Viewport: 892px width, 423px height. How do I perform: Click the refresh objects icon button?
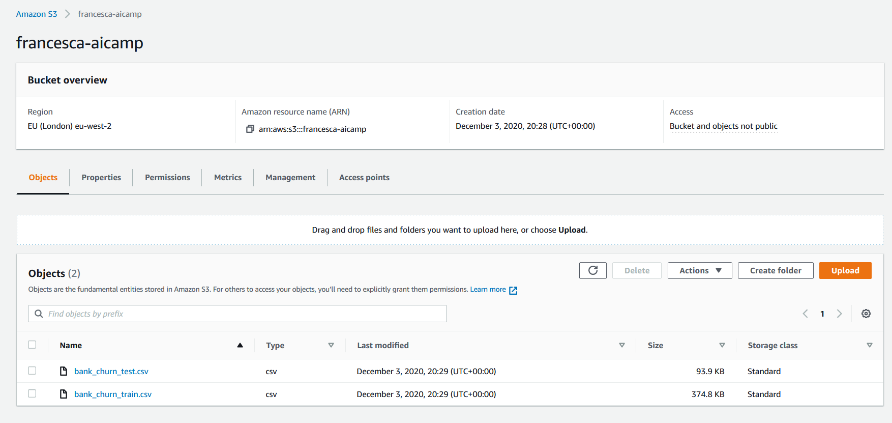click(x=593, y=271)
